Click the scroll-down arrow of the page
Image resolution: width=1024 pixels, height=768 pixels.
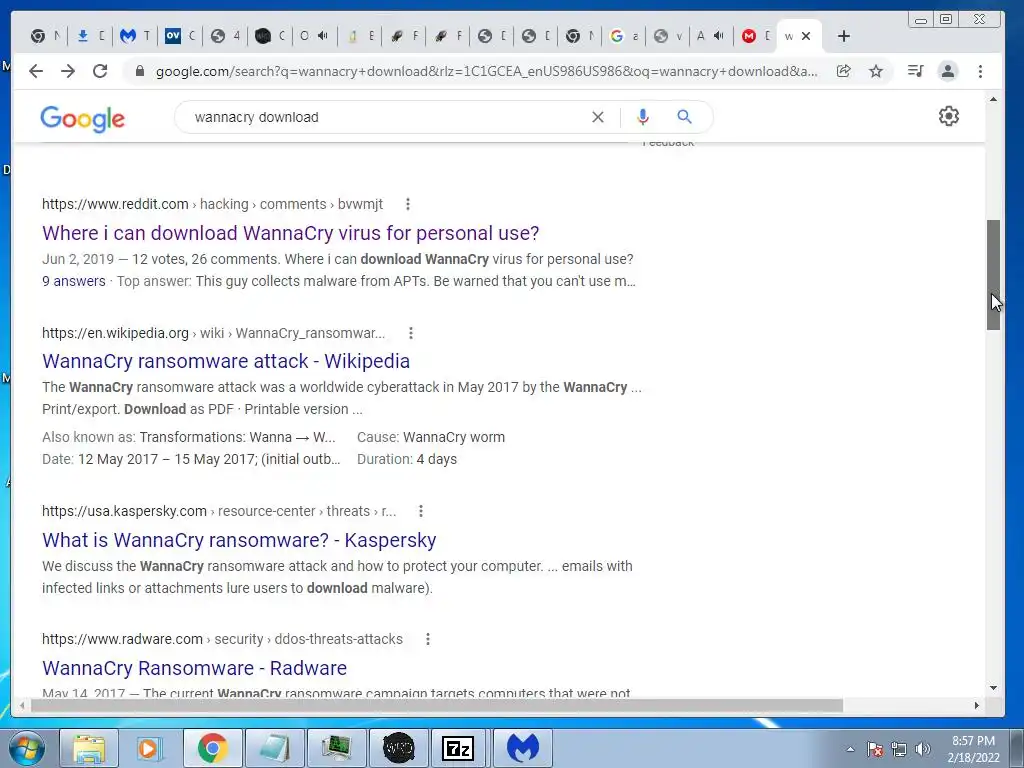point(993,688)
